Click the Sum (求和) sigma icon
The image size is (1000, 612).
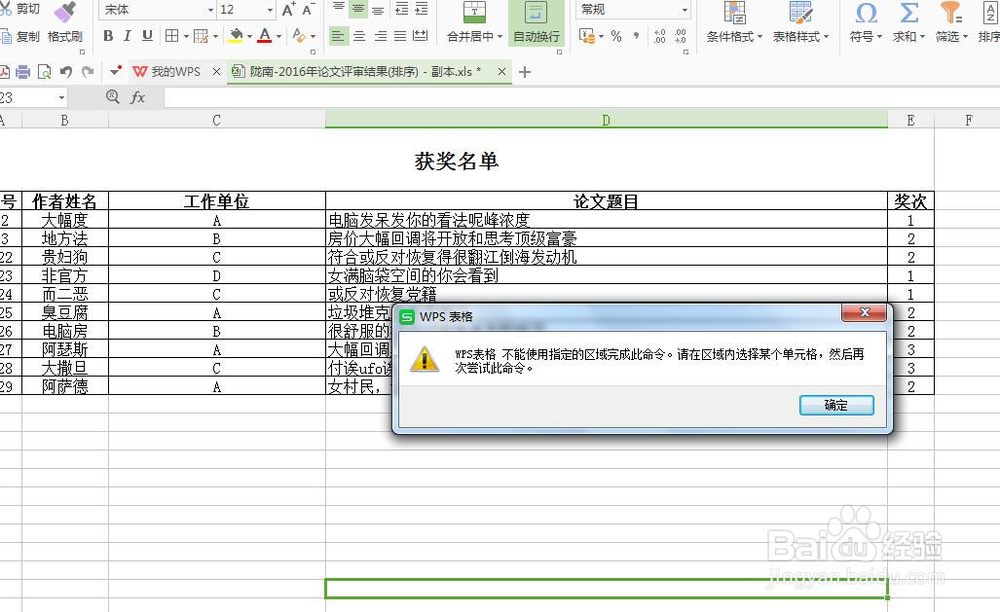pos(908,23)
